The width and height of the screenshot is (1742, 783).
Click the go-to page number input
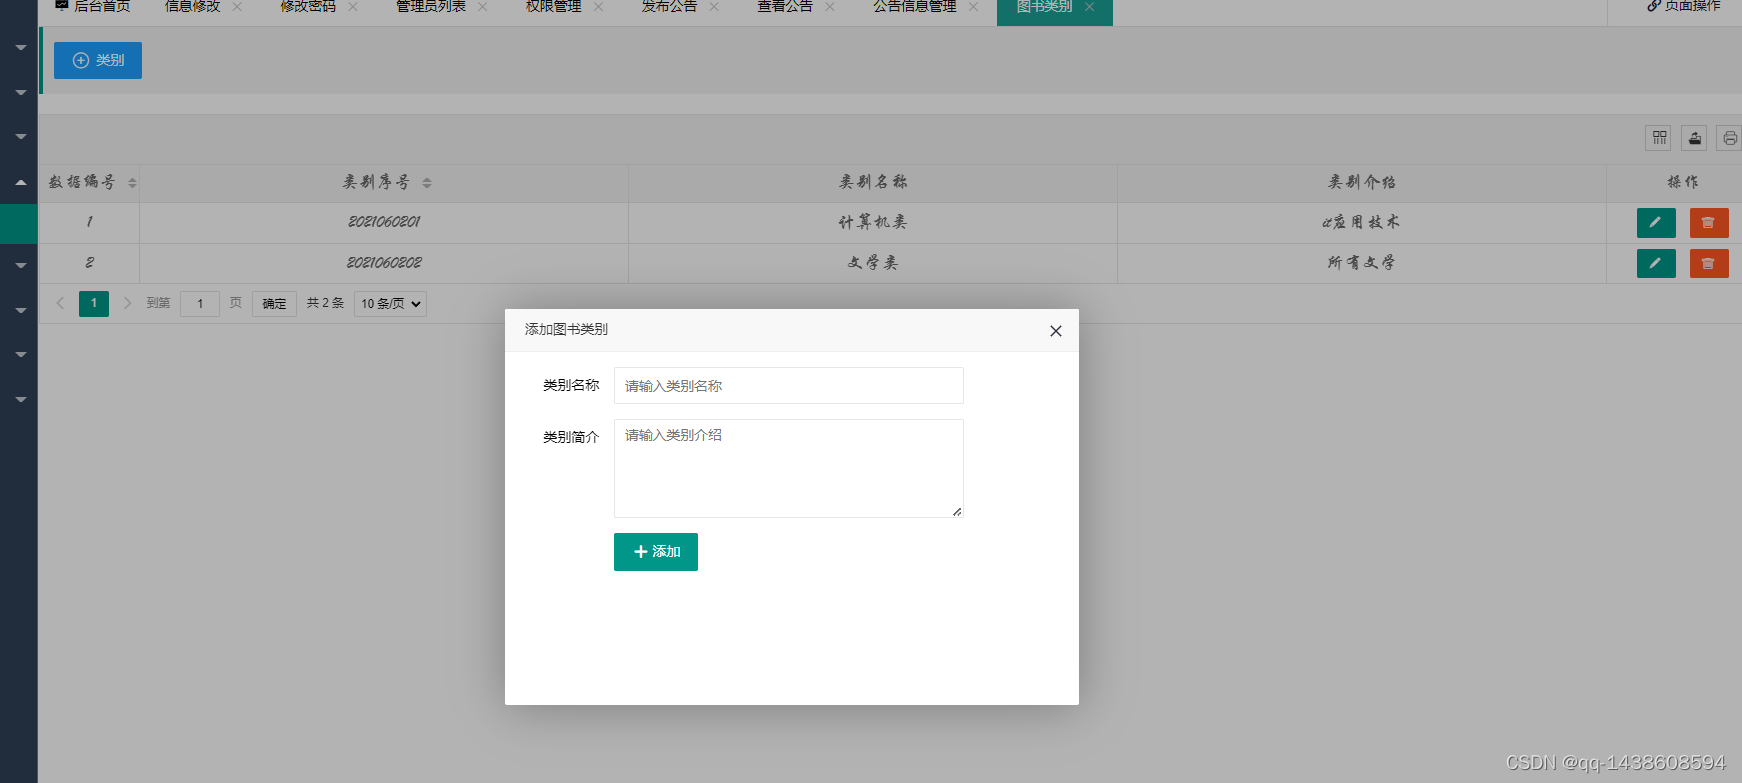tap(200, 304)
